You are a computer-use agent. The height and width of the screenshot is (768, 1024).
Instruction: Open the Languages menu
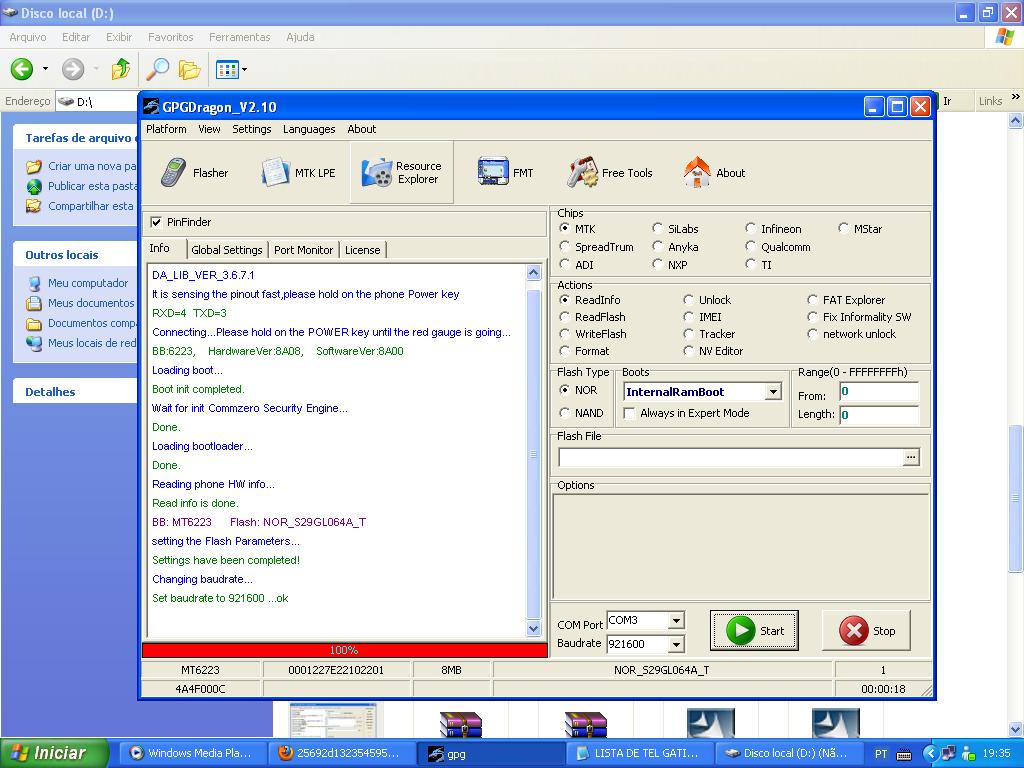(309, 129)
